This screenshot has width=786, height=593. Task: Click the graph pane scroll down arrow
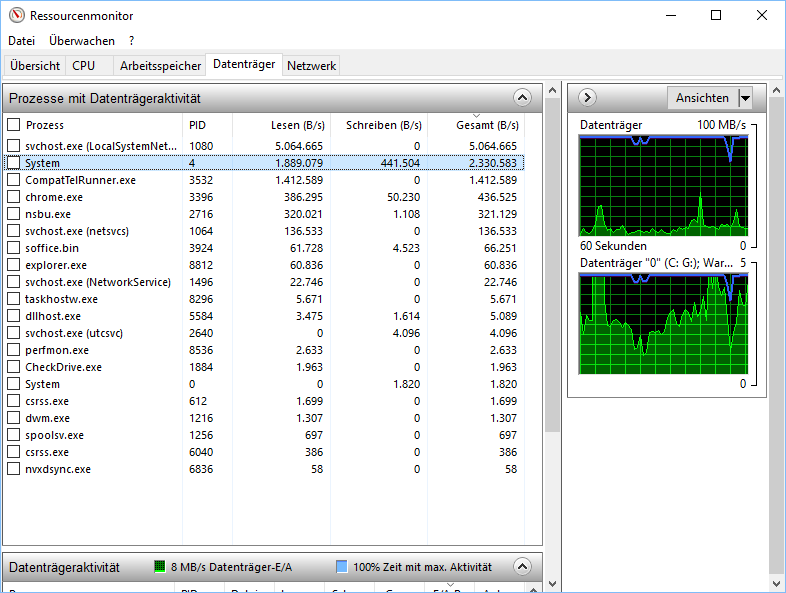point(776,583)
